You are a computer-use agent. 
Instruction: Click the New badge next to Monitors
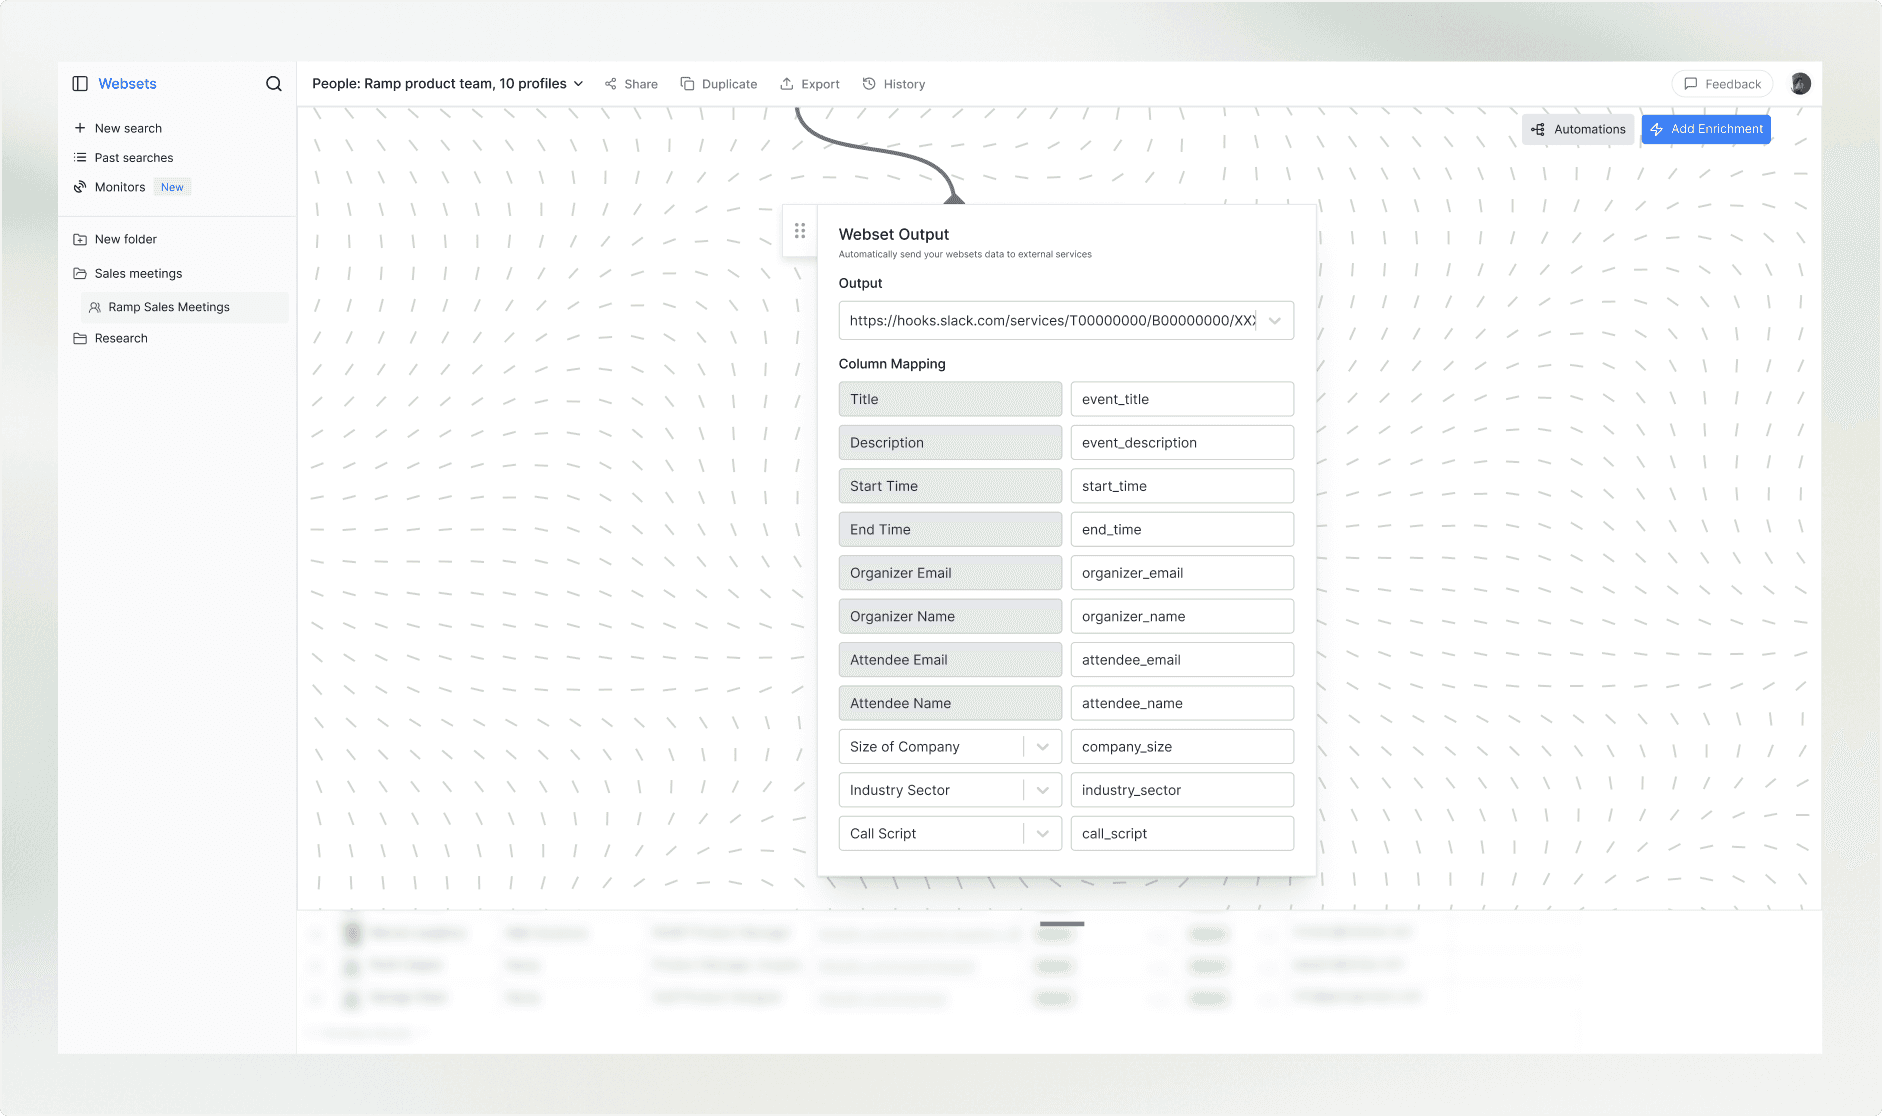pos(172,187)
